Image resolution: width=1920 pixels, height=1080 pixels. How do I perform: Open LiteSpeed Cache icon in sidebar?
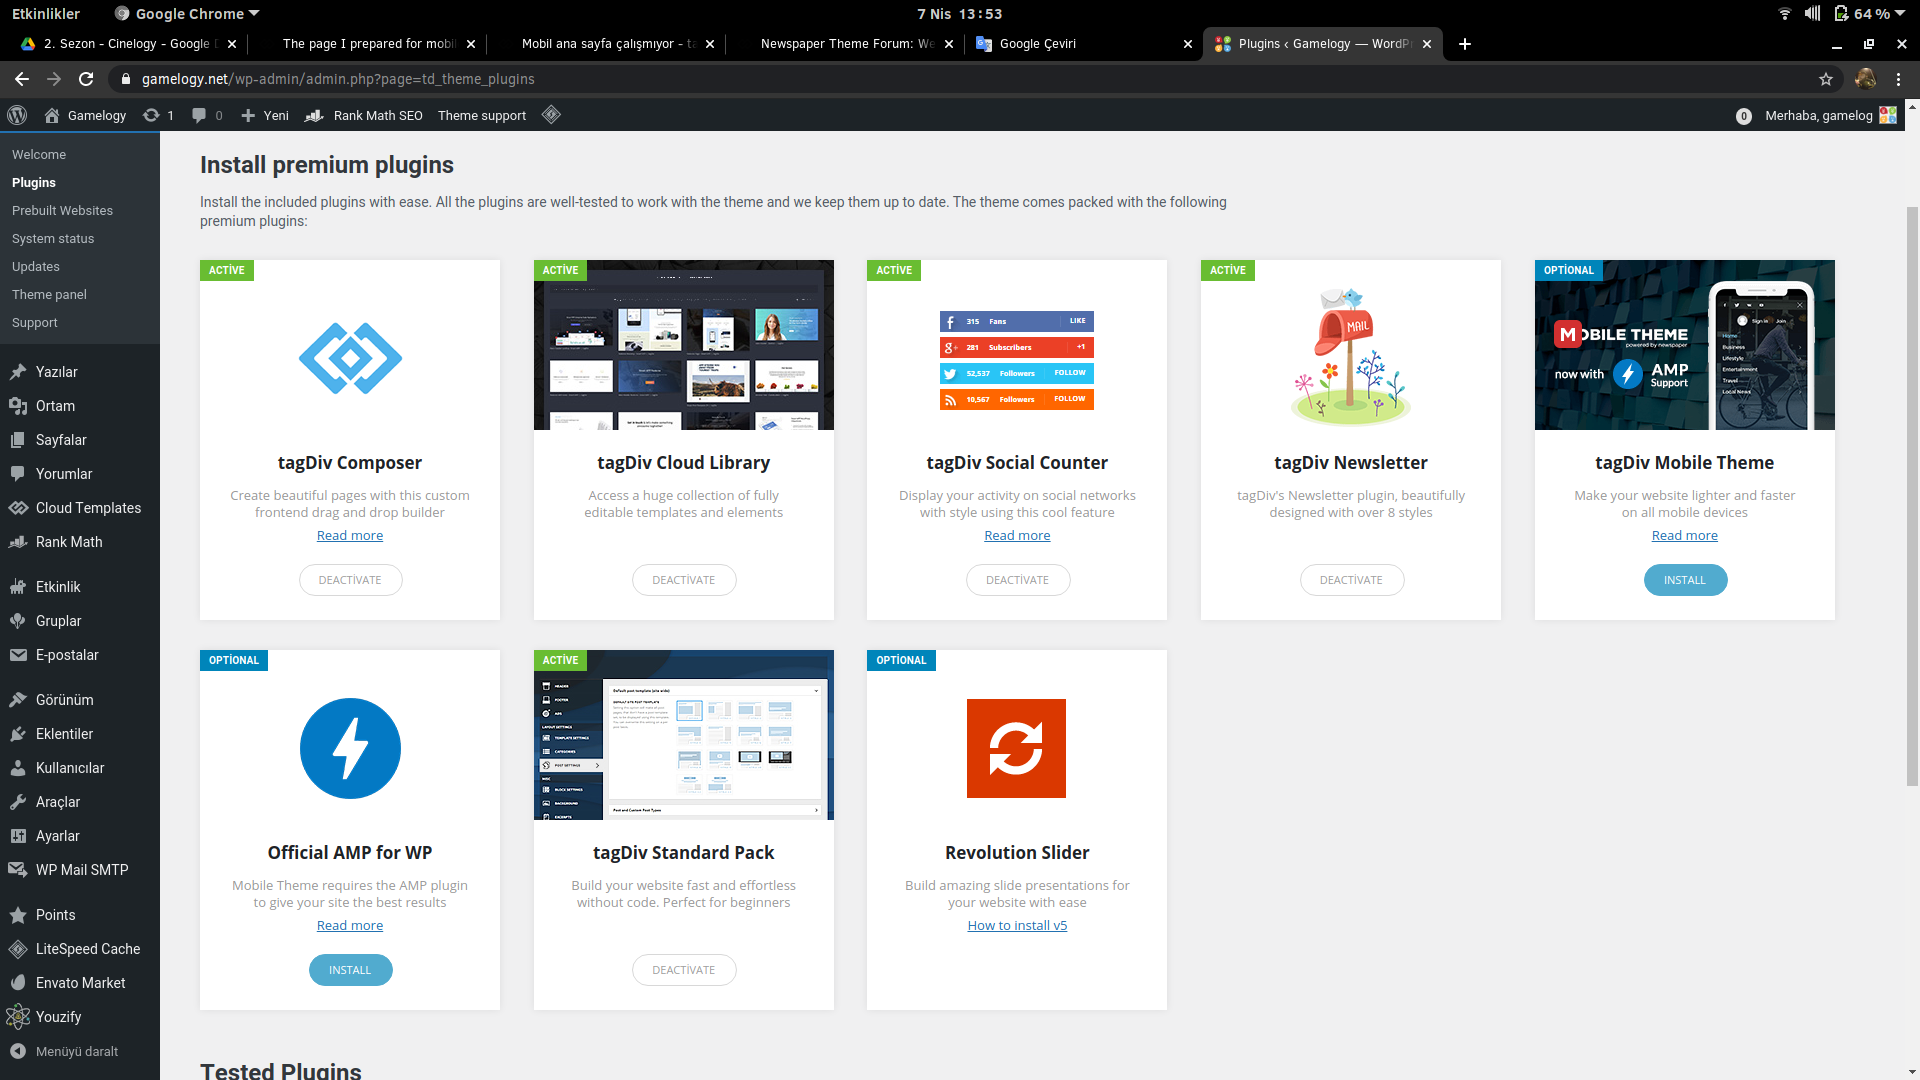tap(18, 949)
